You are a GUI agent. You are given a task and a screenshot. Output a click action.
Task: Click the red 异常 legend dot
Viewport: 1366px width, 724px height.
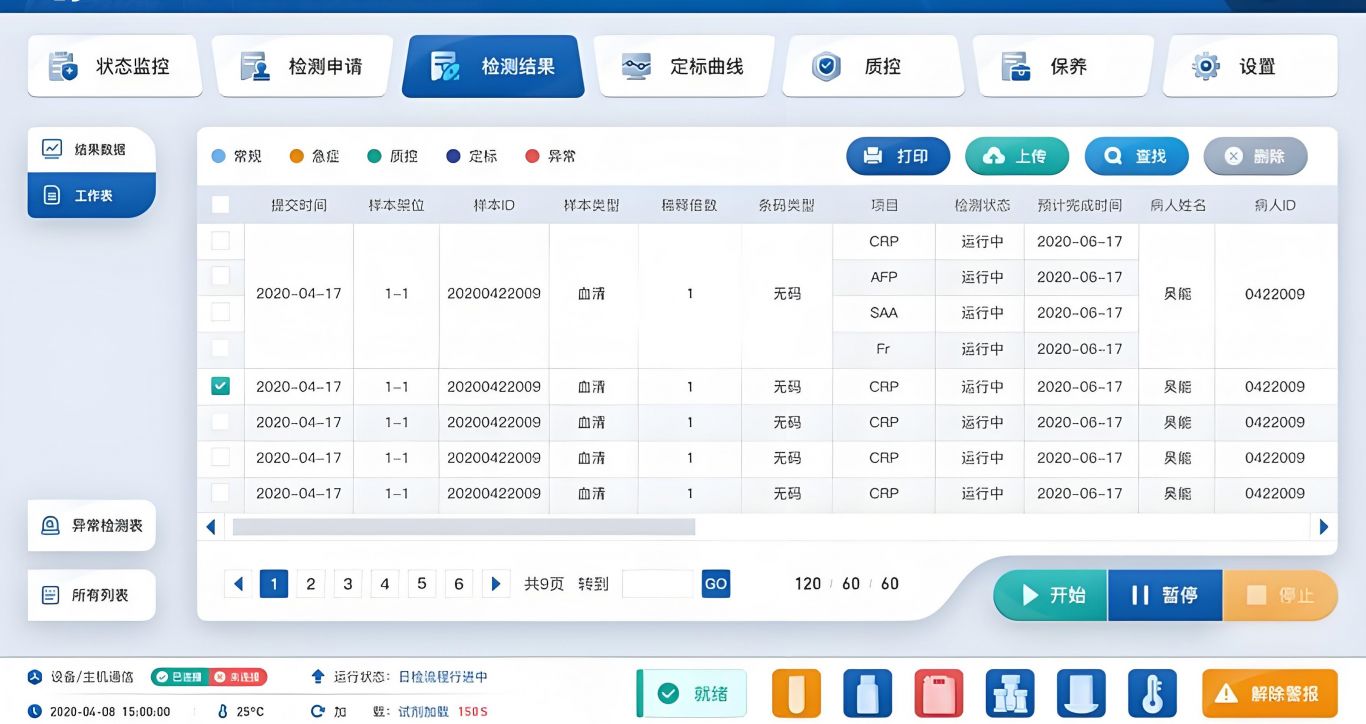532,156
